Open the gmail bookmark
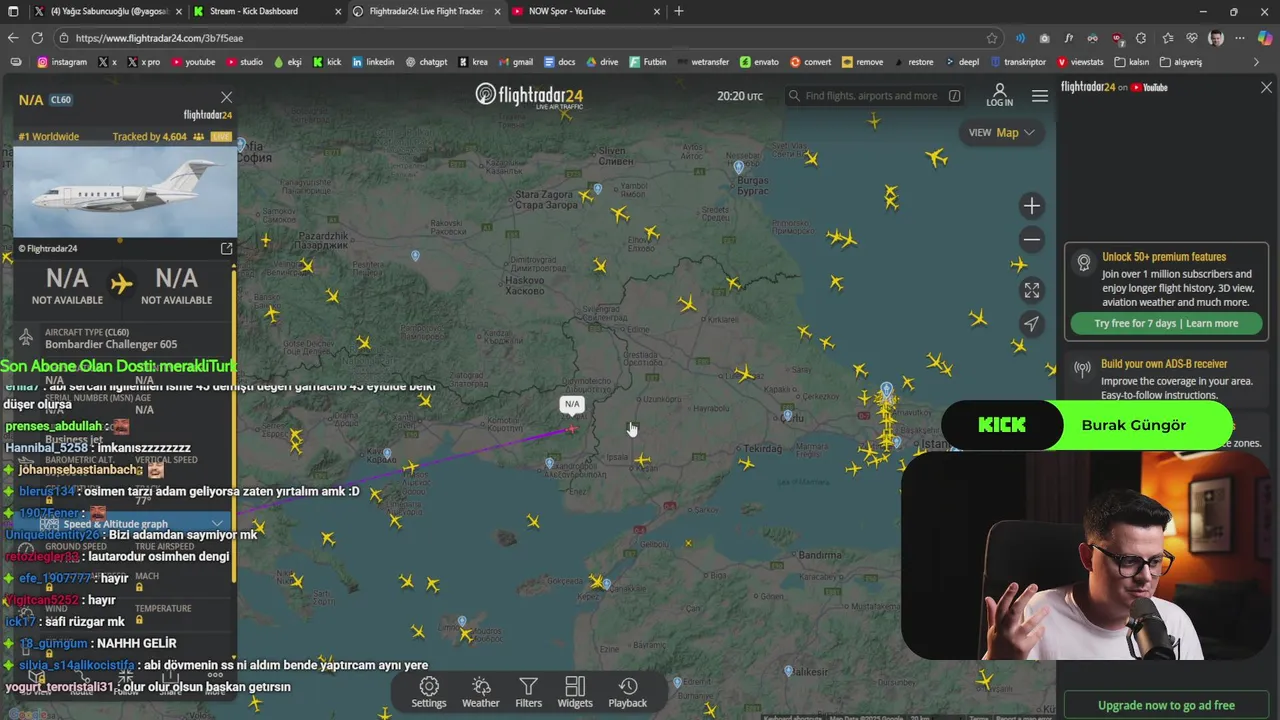1280x720 pixels. pyautogui.click(x=515, y=62)
